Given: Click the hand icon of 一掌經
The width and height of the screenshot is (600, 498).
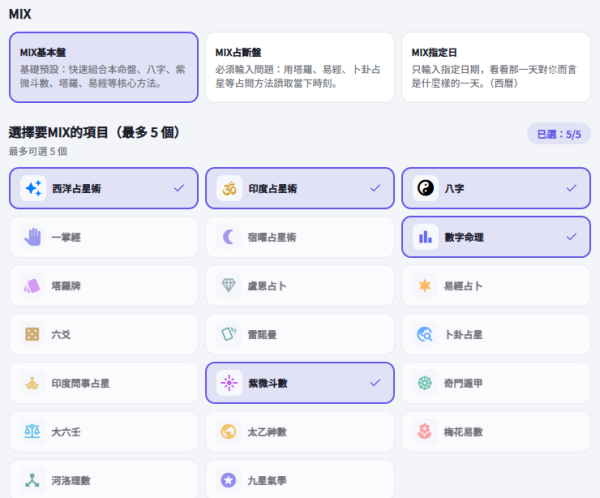Looking at the screenshot, I should [33, 237].
